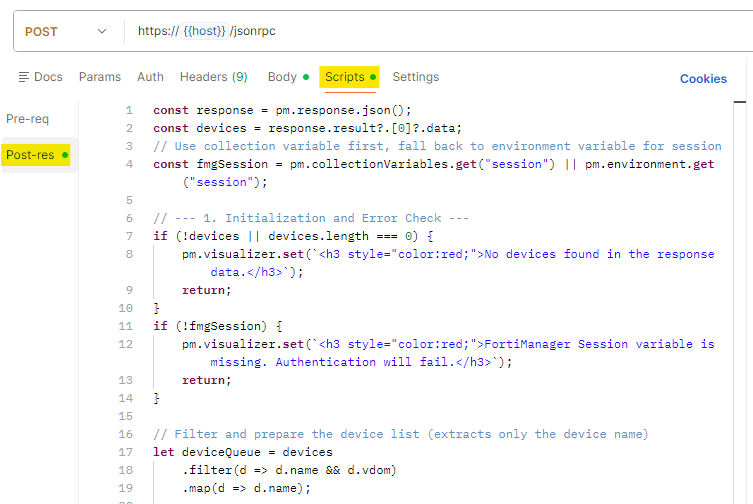Click the comment about collection variable first
Screen dimensions: 753x504
coord(437,146)
